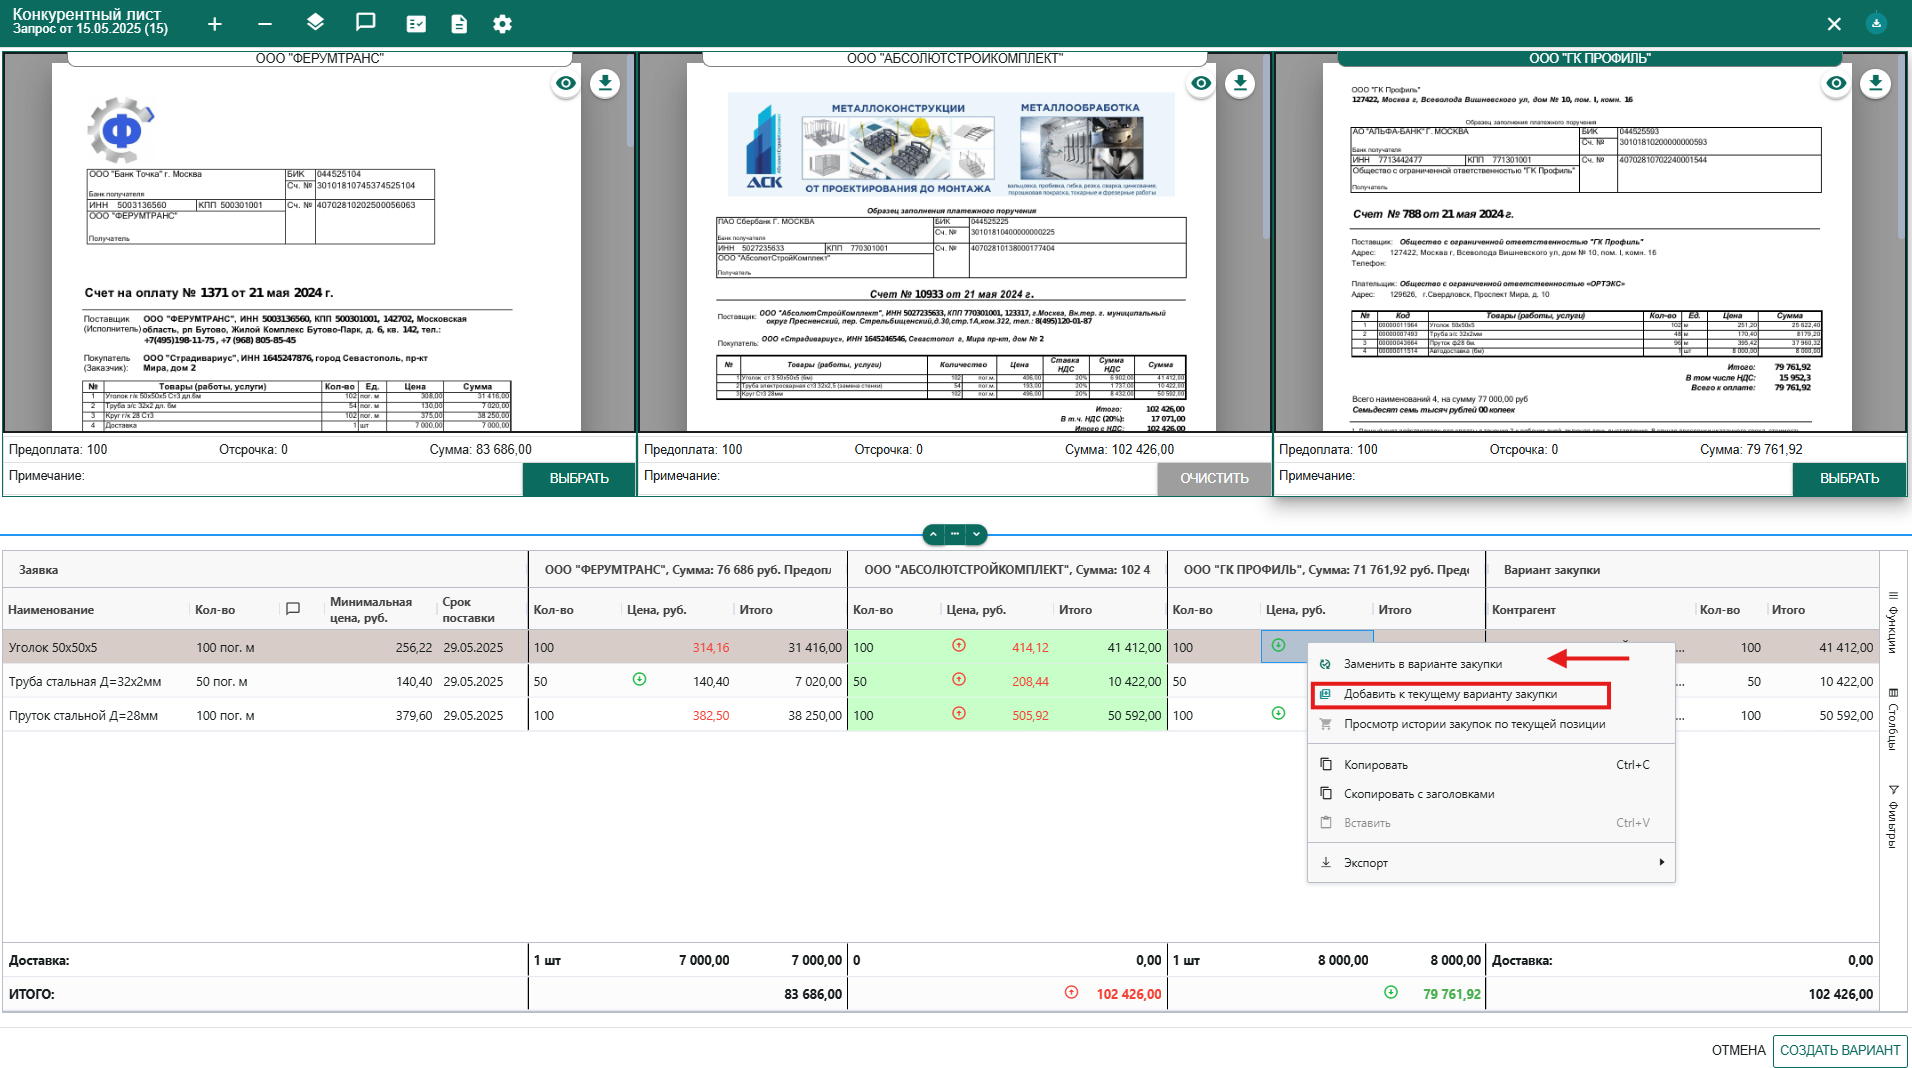
Task: Click the checklist icon in the top toolbar
Action: coord(416,24)
